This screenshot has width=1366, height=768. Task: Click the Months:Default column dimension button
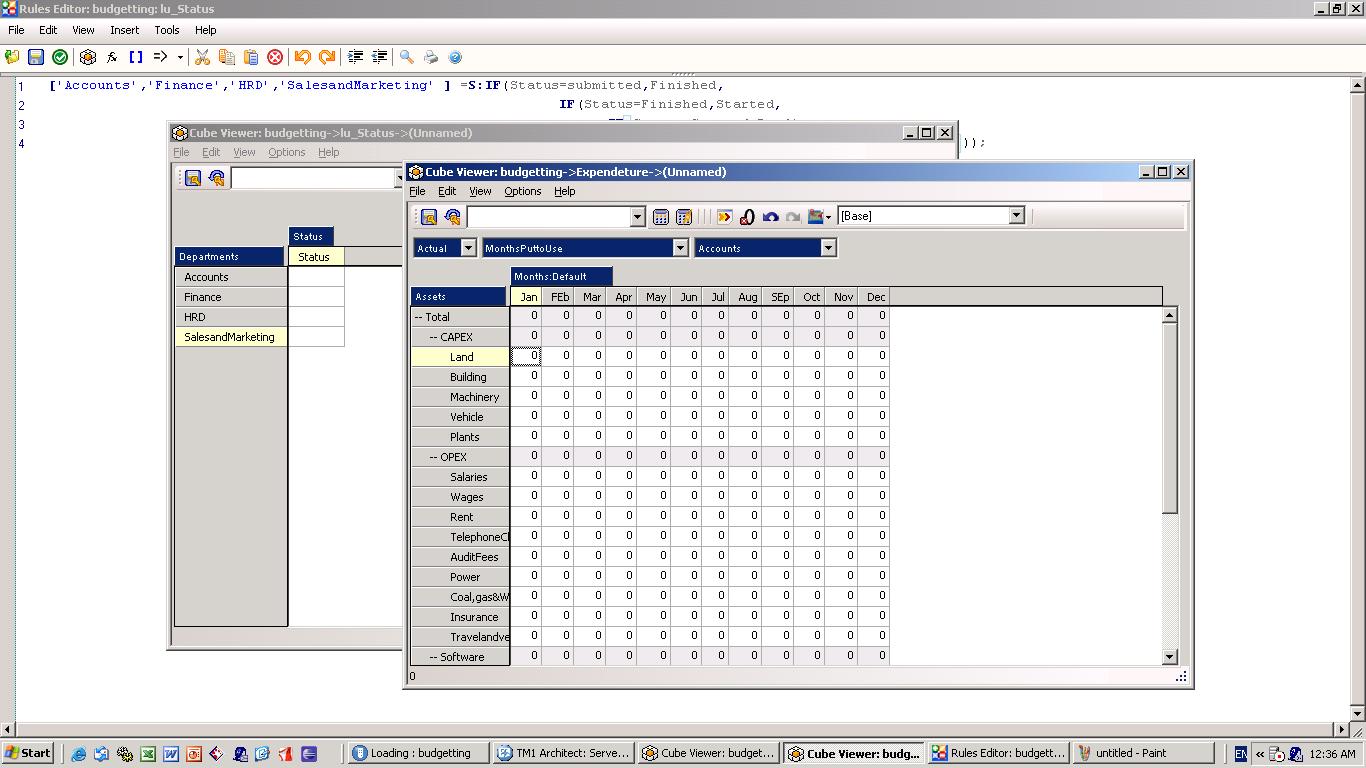[562, 276]
